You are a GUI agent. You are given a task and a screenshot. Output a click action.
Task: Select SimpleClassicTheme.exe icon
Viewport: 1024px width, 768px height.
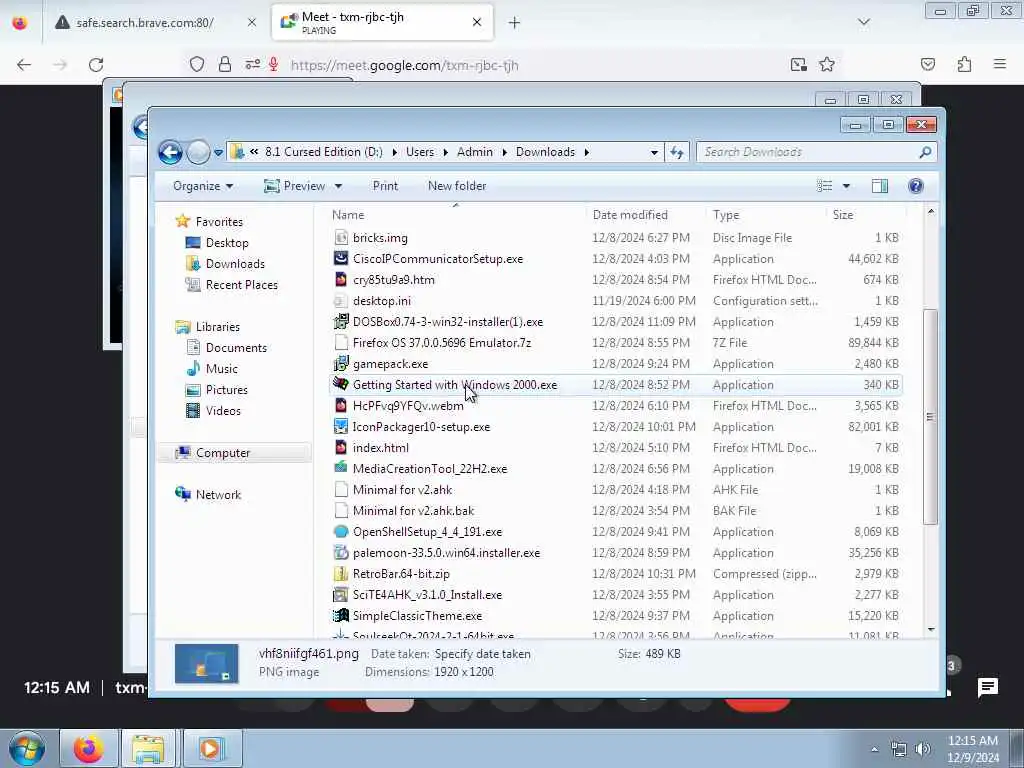point(340,615)
